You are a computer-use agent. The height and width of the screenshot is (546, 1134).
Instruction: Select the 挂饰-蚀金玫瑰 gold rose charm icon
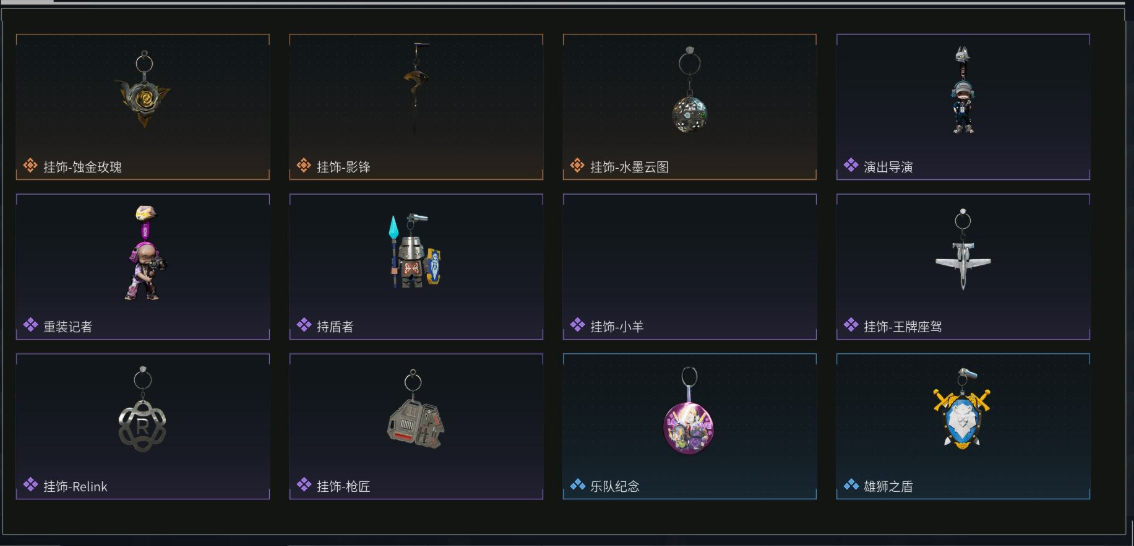143,89
